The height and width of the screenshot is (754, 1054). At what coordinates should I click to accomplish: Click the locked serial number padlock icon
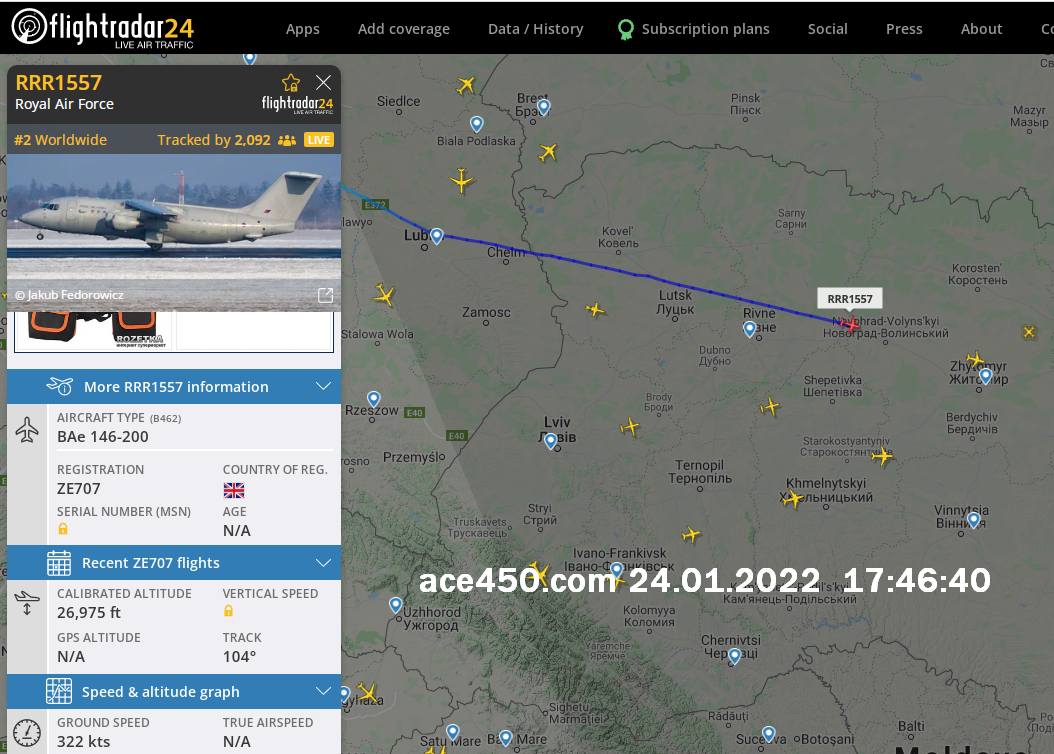click(x=63, y=529)
